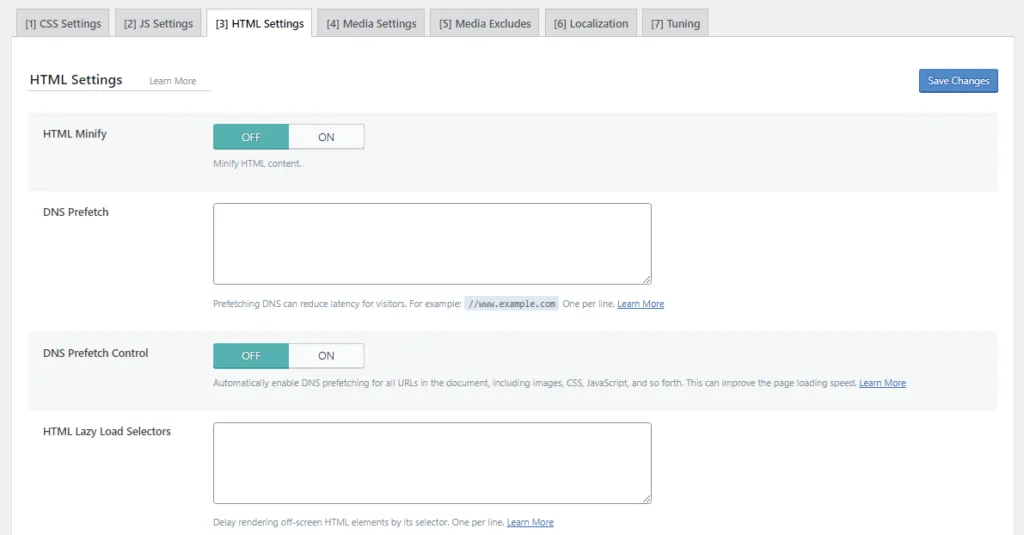Open Learn More beside HTML Settings heading
Image resolution: width=1024 pixels, height=535 pixels.
(x=173, y=81)
